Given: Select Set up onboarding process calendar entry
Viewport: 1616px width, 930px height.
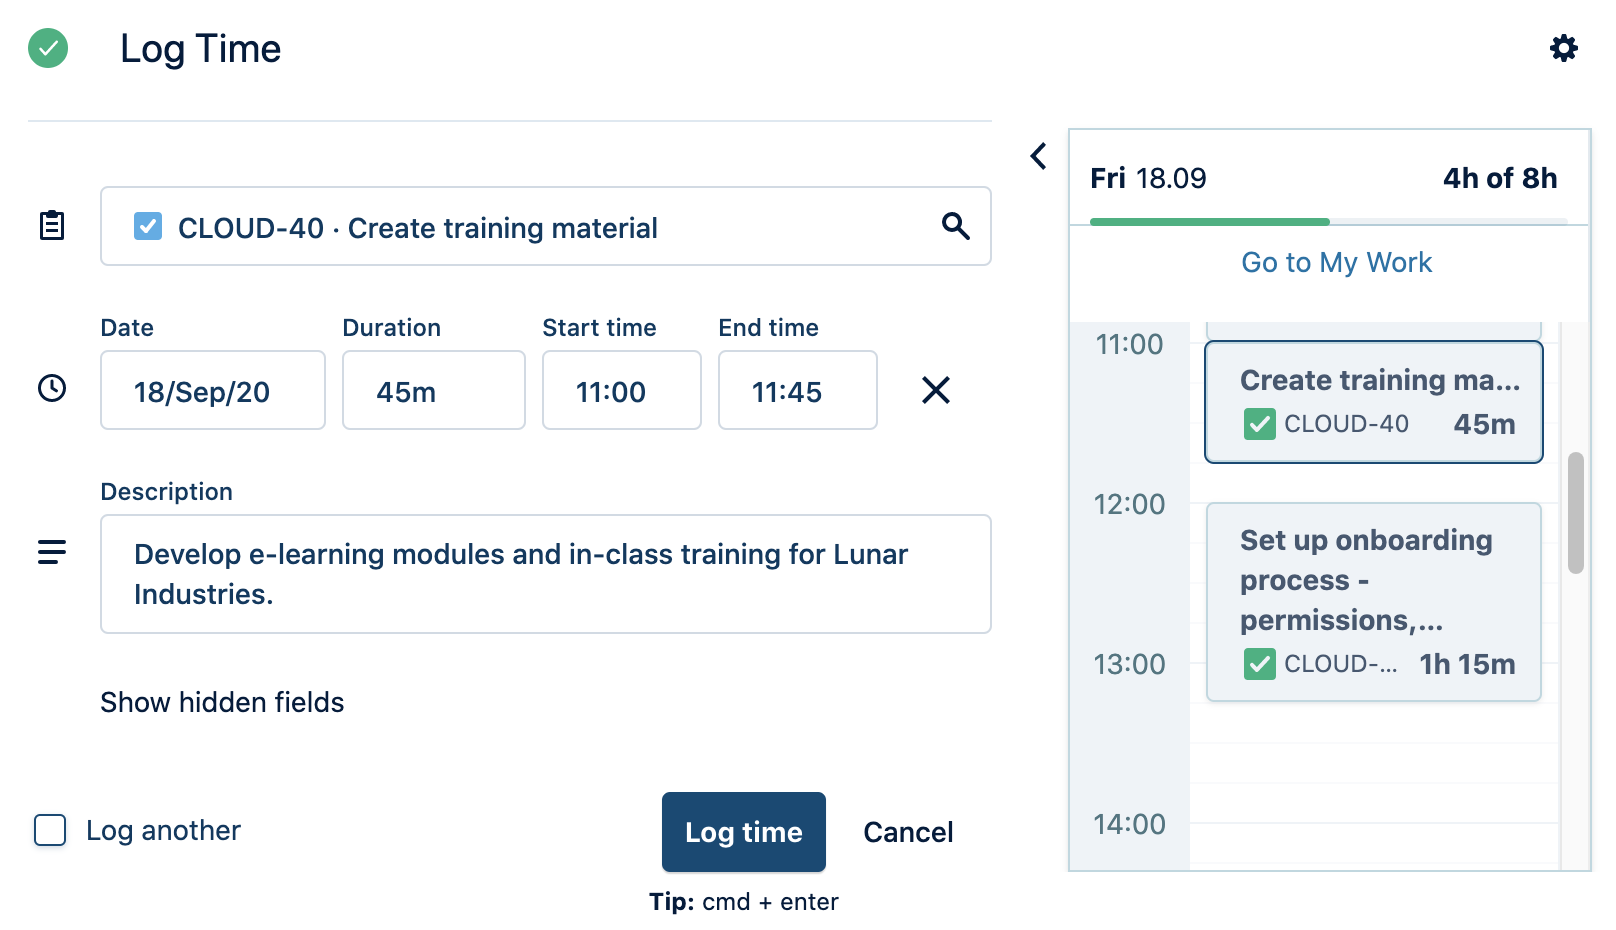Looking at the screenshot, I should (x=1373, y=601).
